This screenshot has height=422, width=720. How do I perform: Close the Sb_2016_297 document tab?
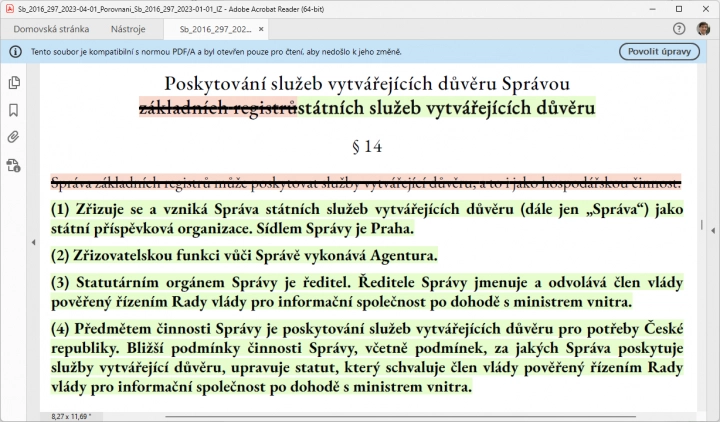point(261,29)
